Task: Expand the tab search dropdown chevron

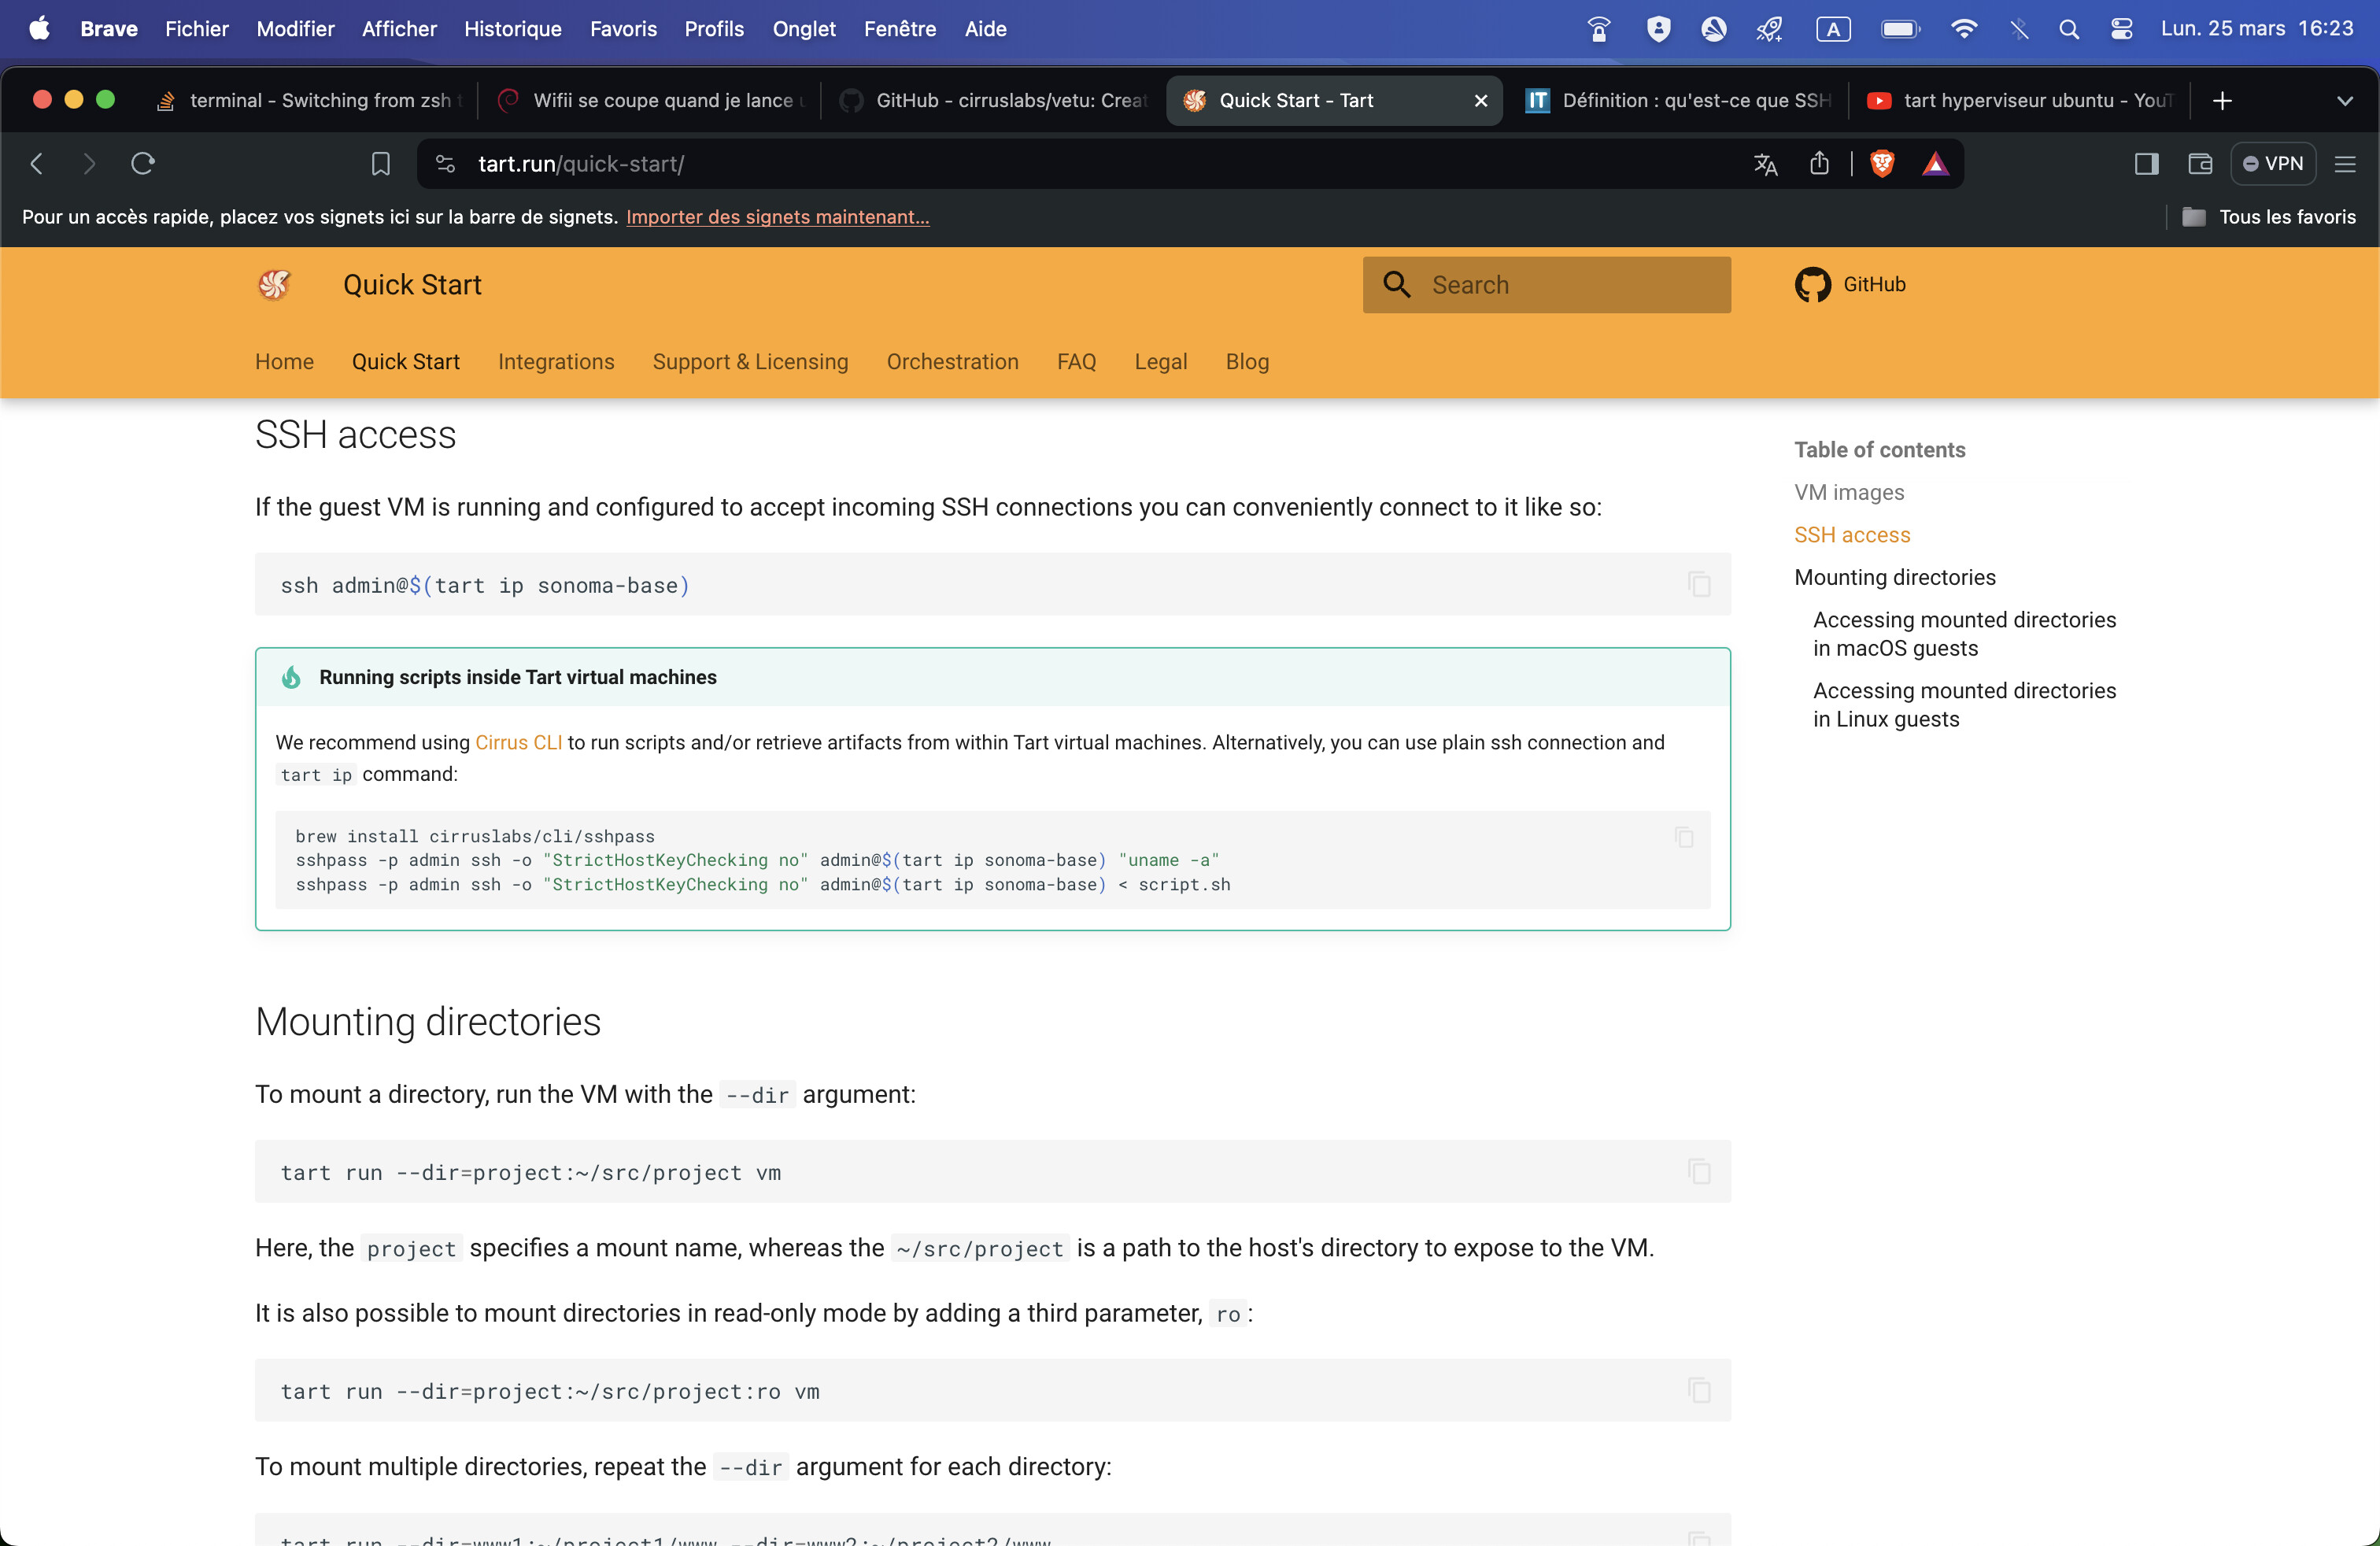Action: point(2344,101)
